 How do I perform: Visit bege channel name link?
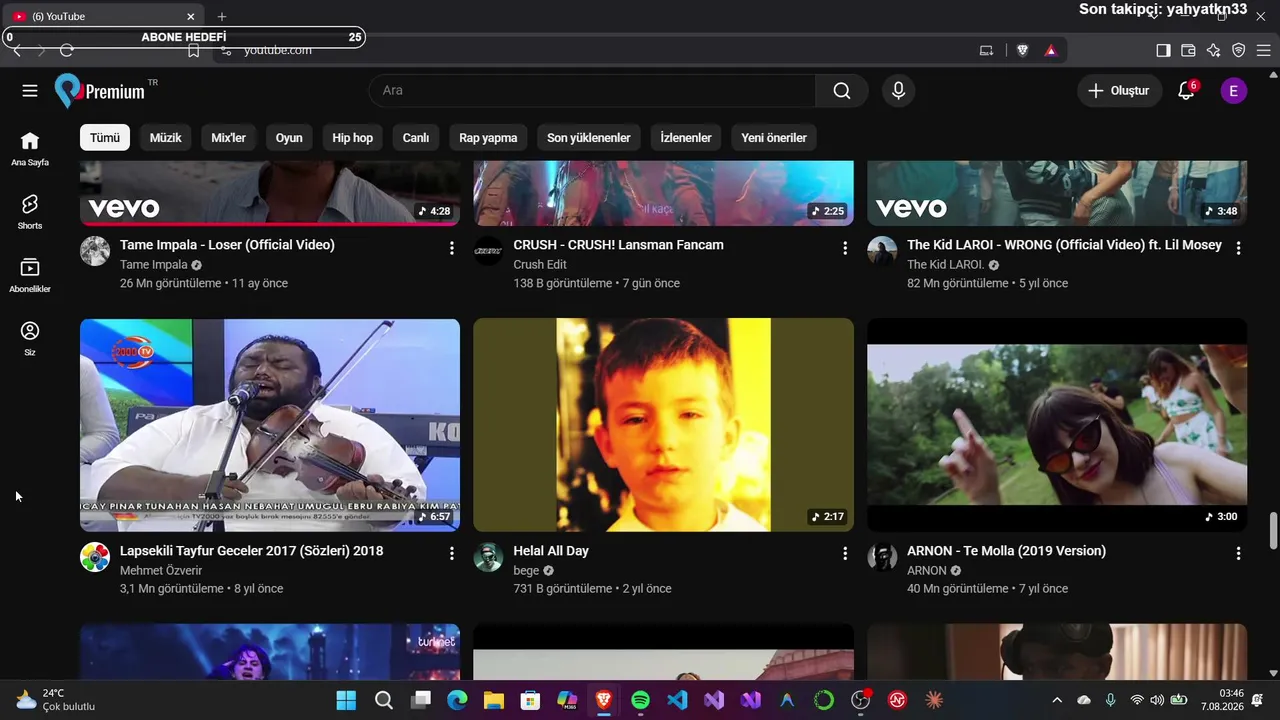point(526,571)
